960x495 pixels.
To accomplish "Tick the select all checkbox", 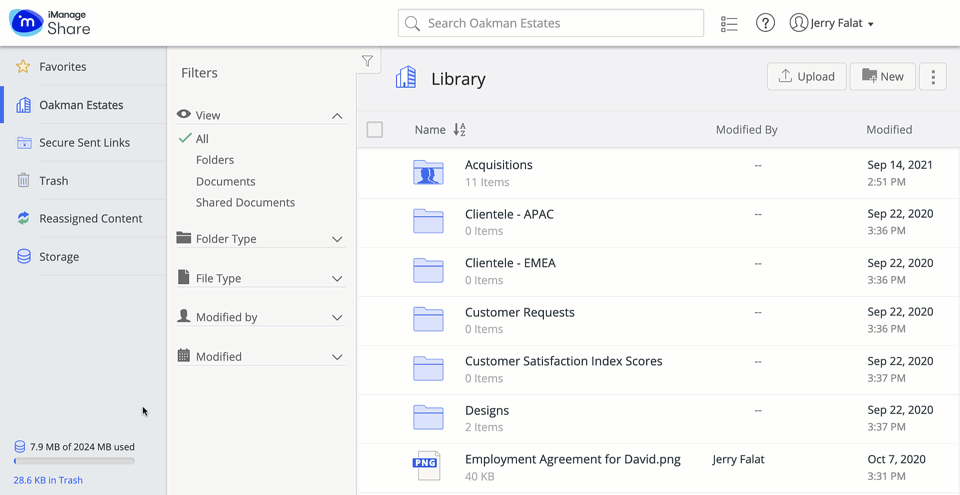I will pos(375,130).
